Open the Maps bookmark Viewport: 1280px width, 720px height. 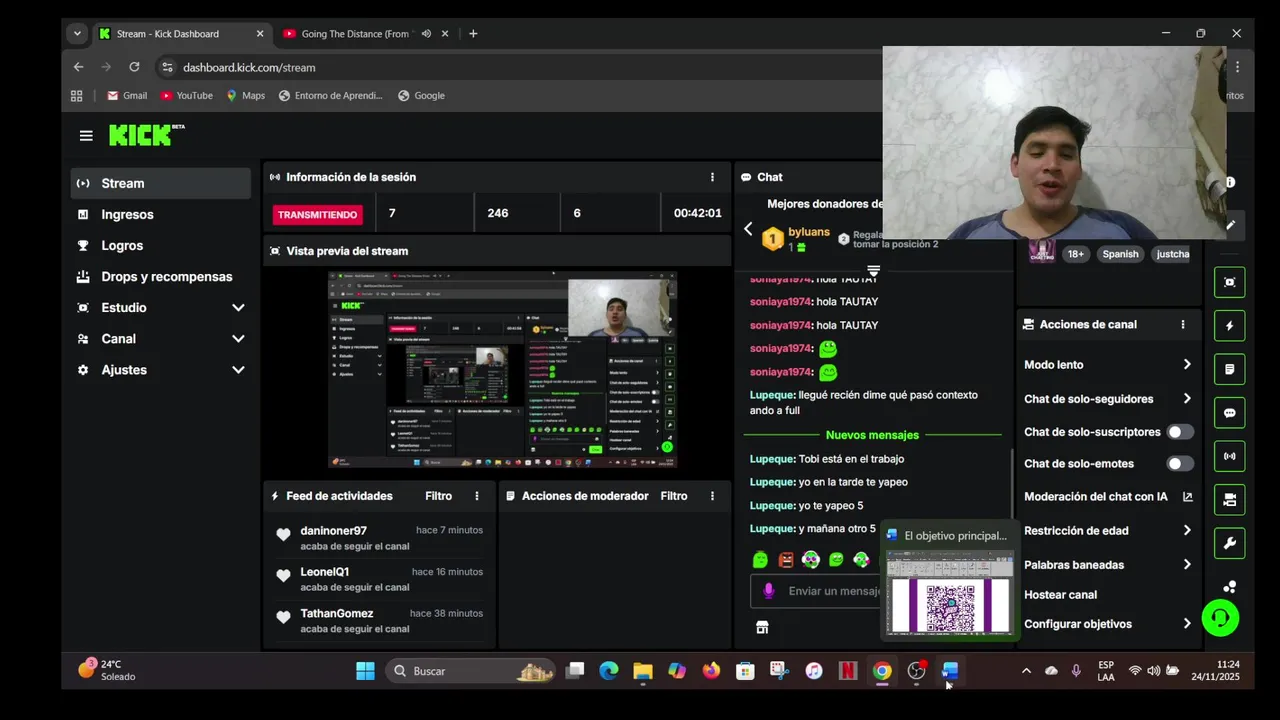coord(245,96)
